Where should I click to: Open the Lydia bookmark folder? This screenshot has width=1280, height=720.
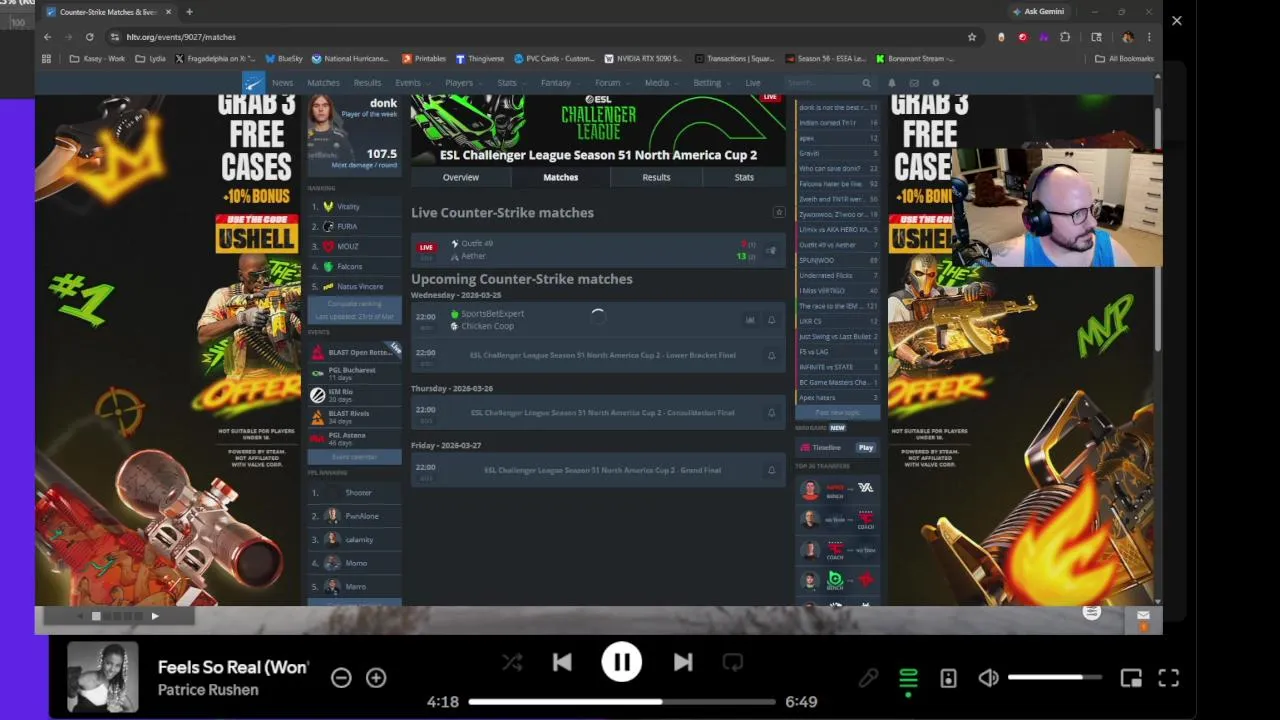pos(150,59)
